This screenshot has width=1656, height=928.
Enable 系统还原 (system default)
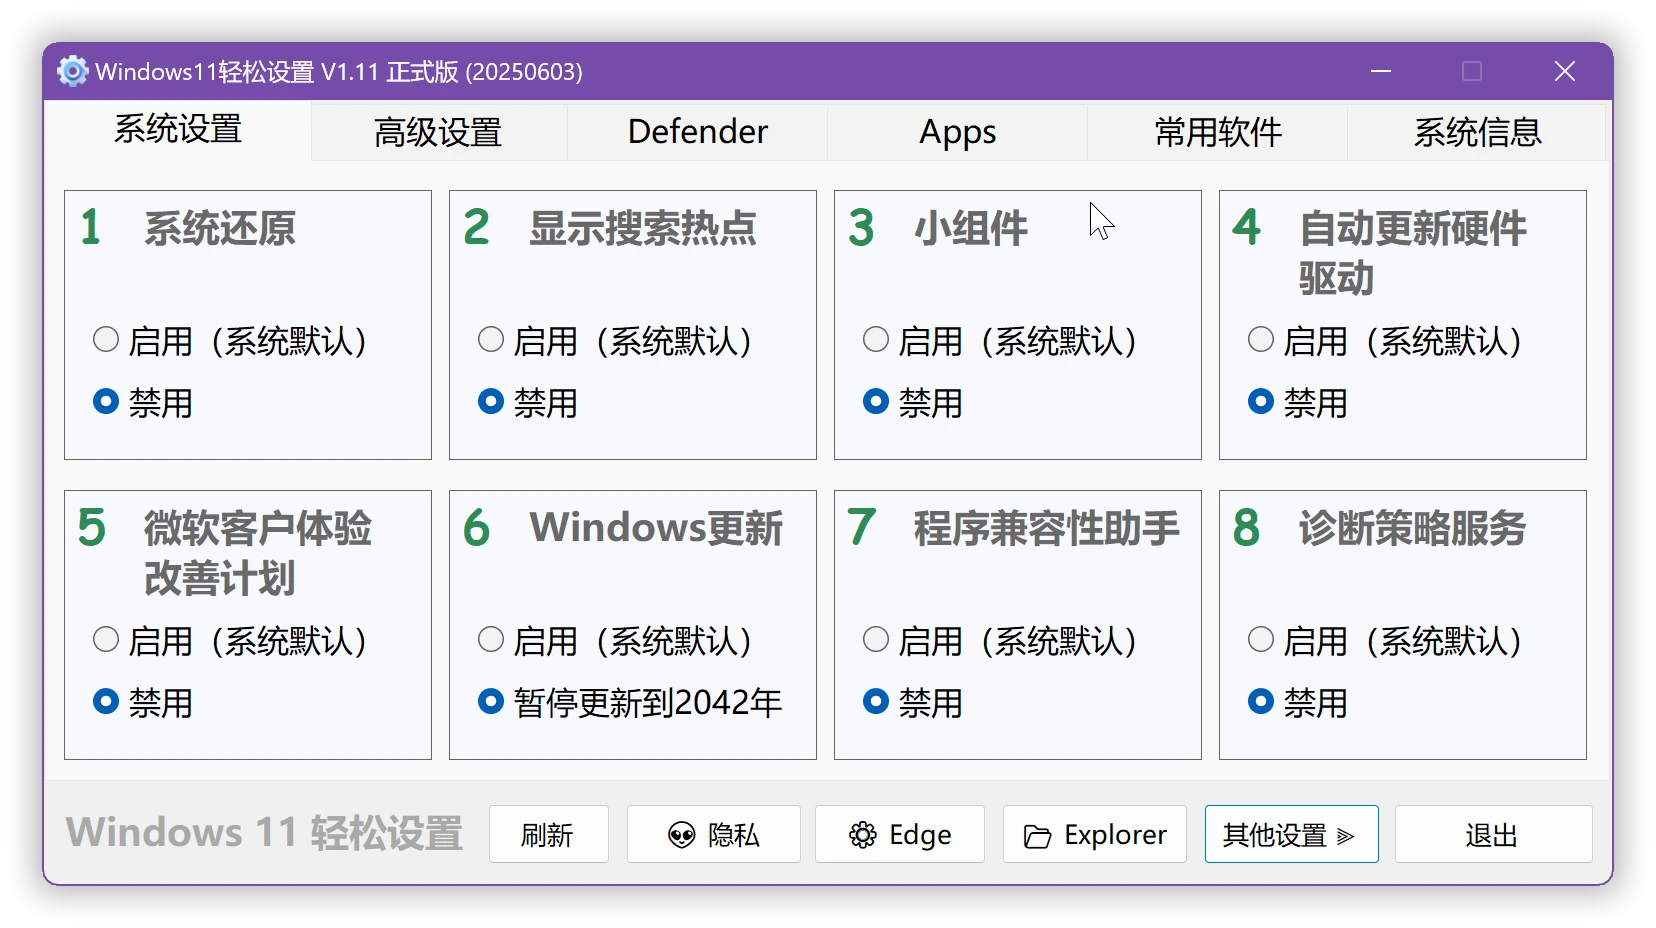106,340
